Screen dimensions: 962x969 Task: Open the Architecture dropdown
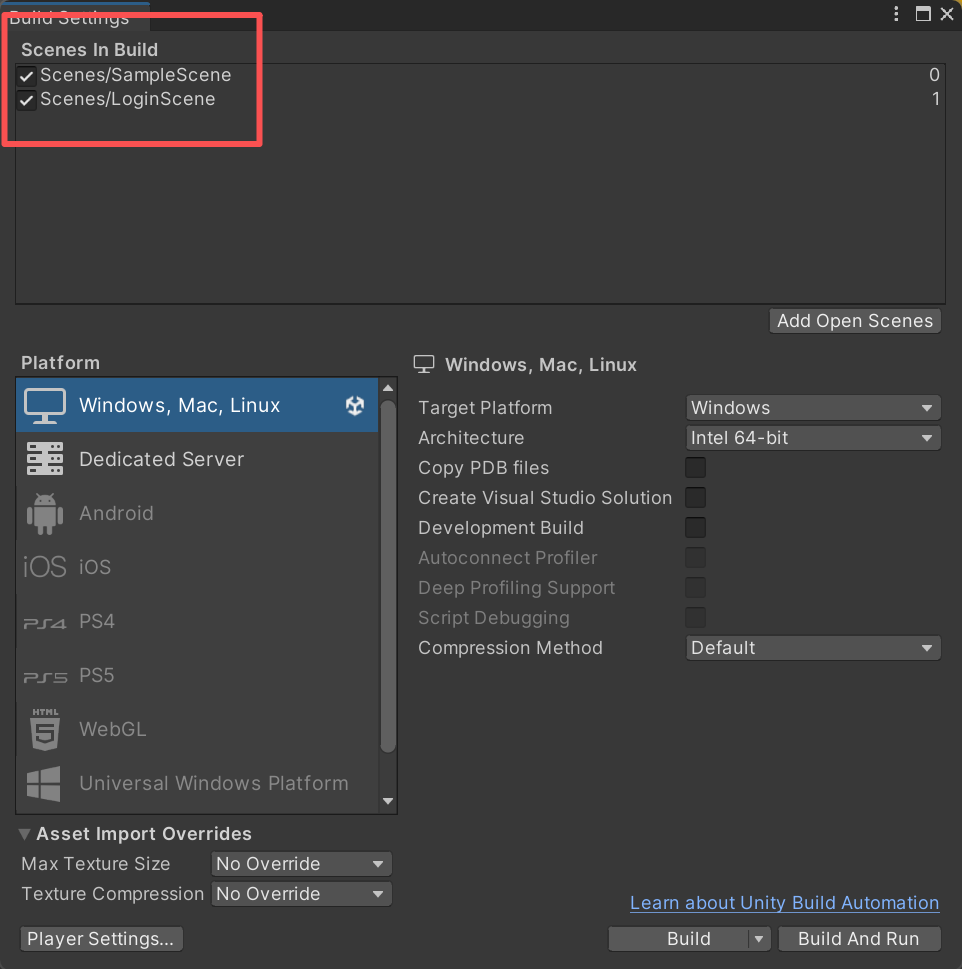click(813, 438)
